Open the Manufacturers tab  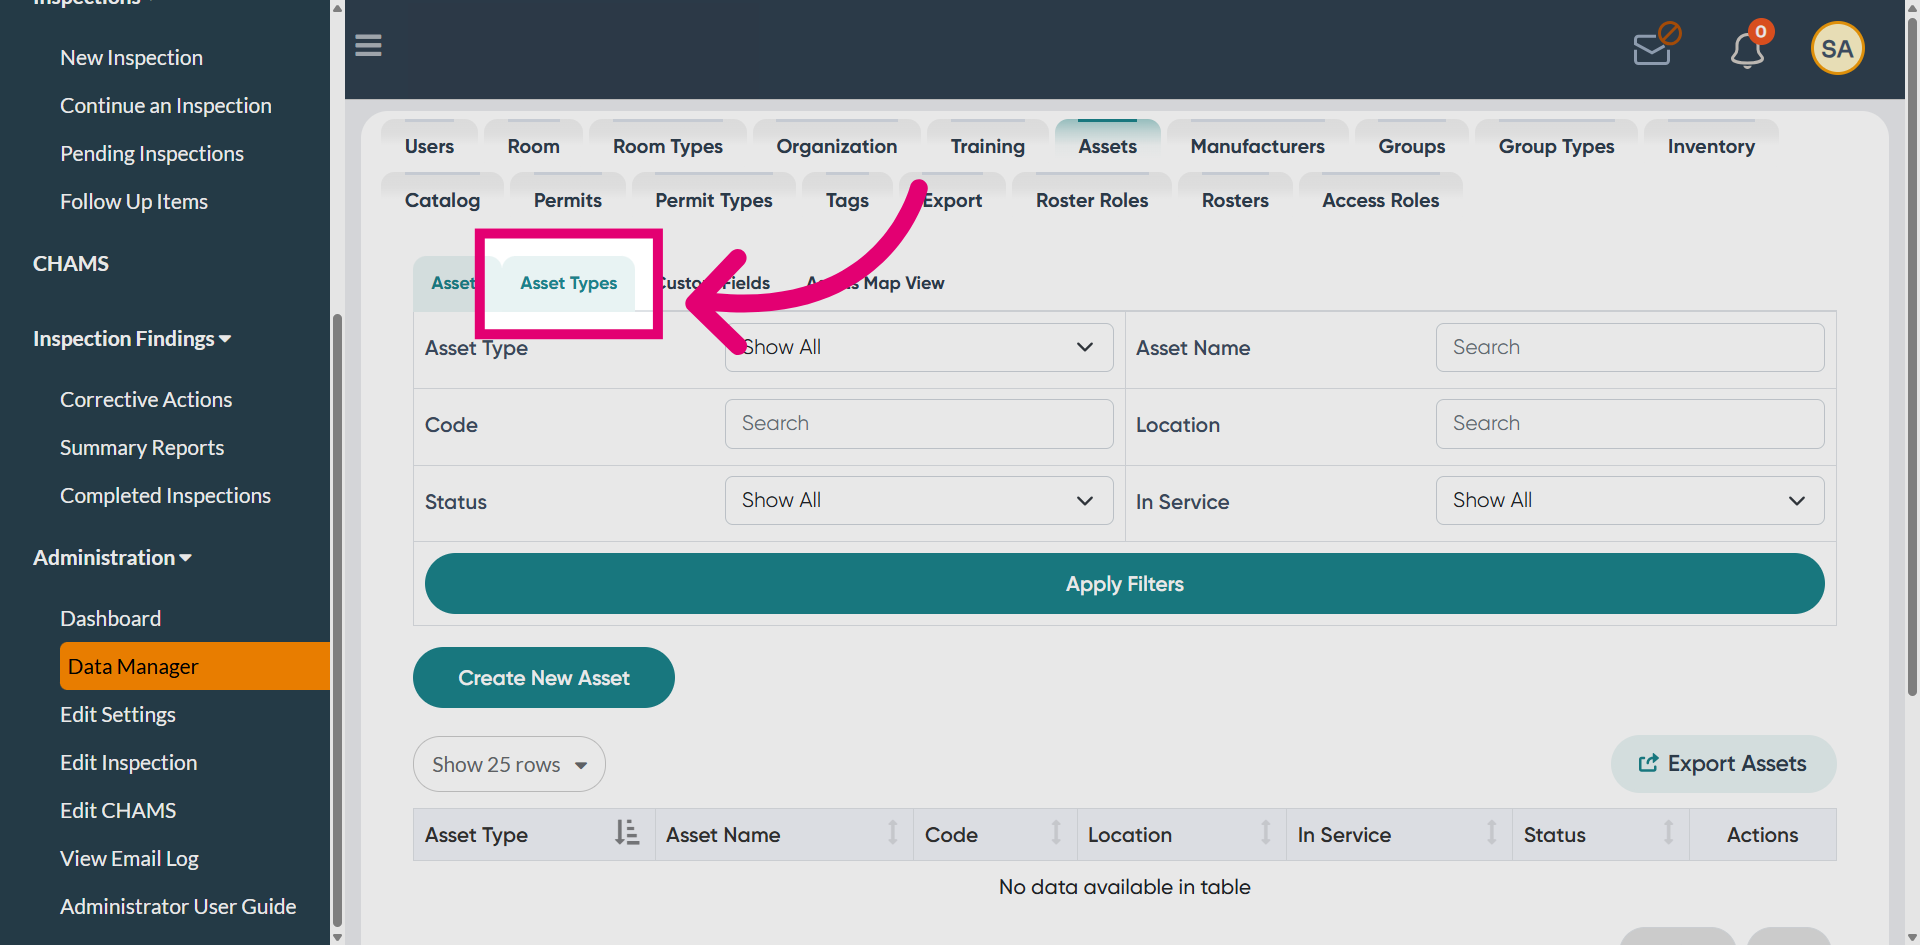[x=1257, y=146]
